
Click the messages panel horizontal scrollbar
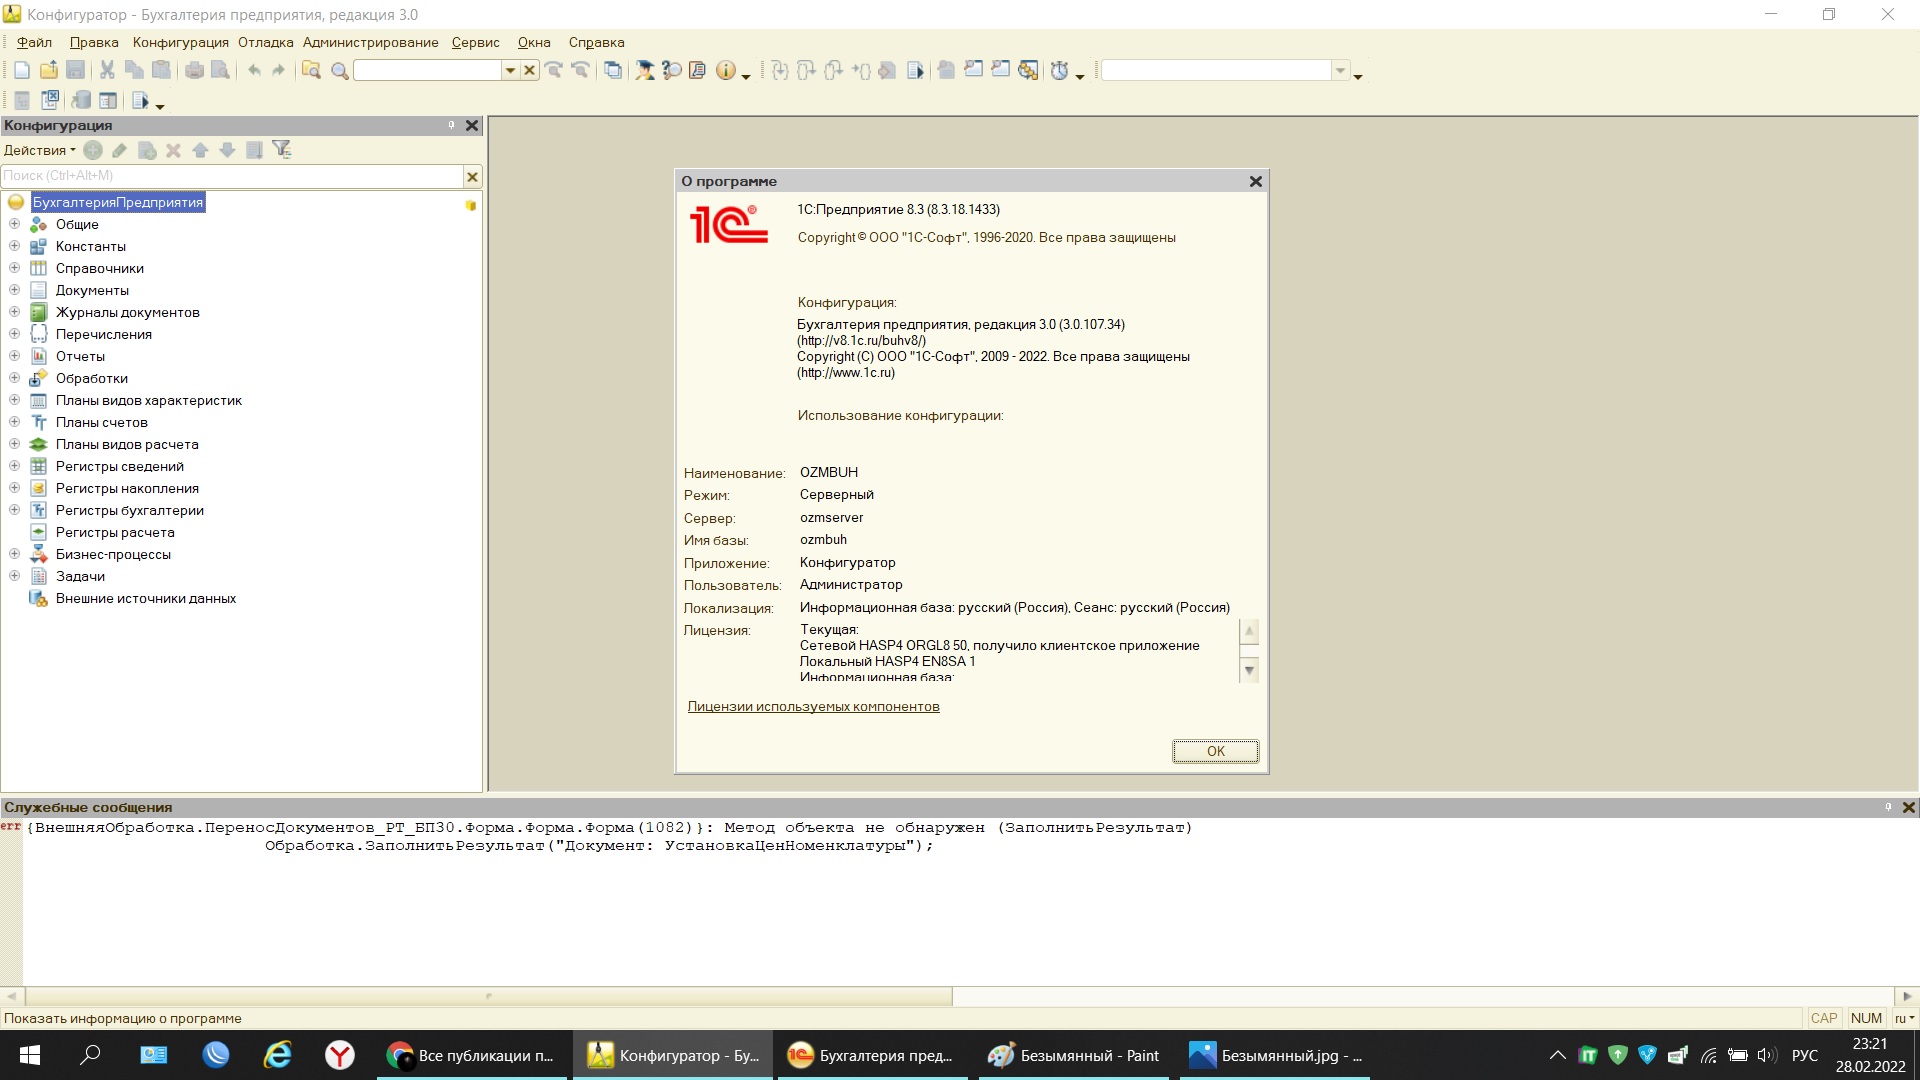click(x=488, y=996)
